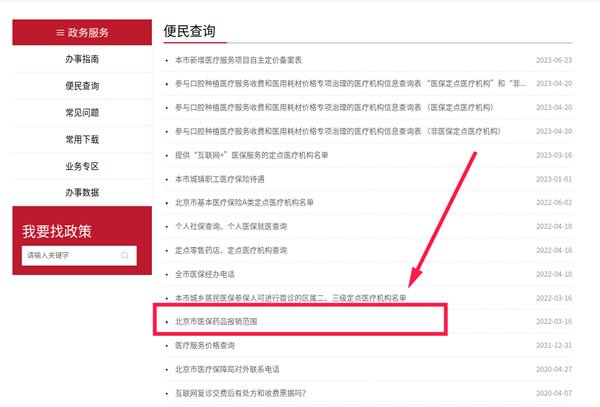Go to 办事数据 in sidebar
600x407 pixels.
82,192
